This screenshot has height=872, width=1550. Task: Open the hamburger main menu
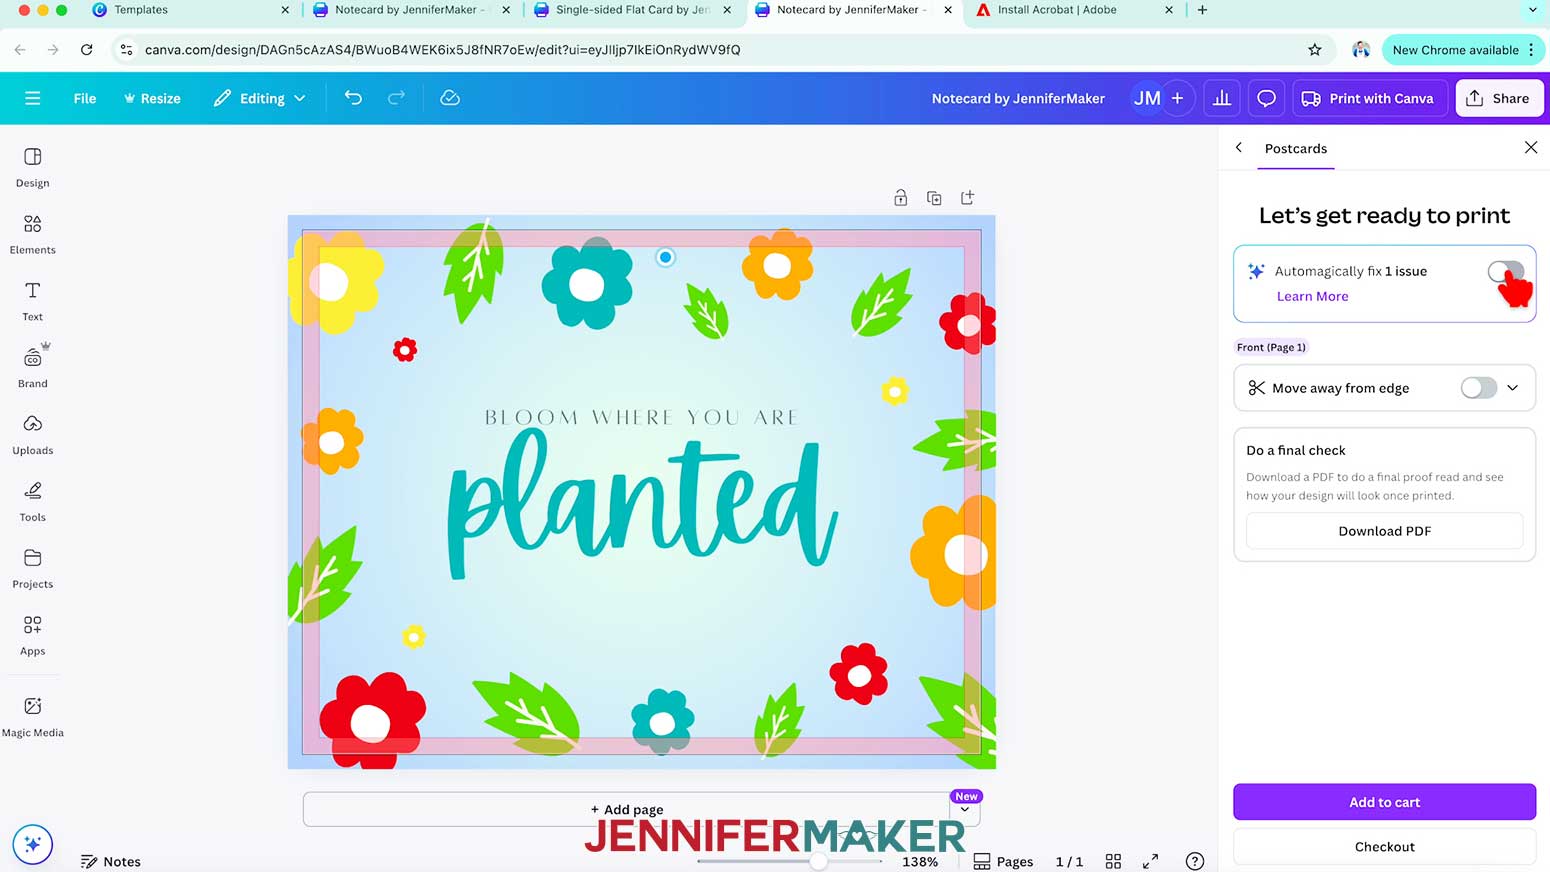(32, 98)
